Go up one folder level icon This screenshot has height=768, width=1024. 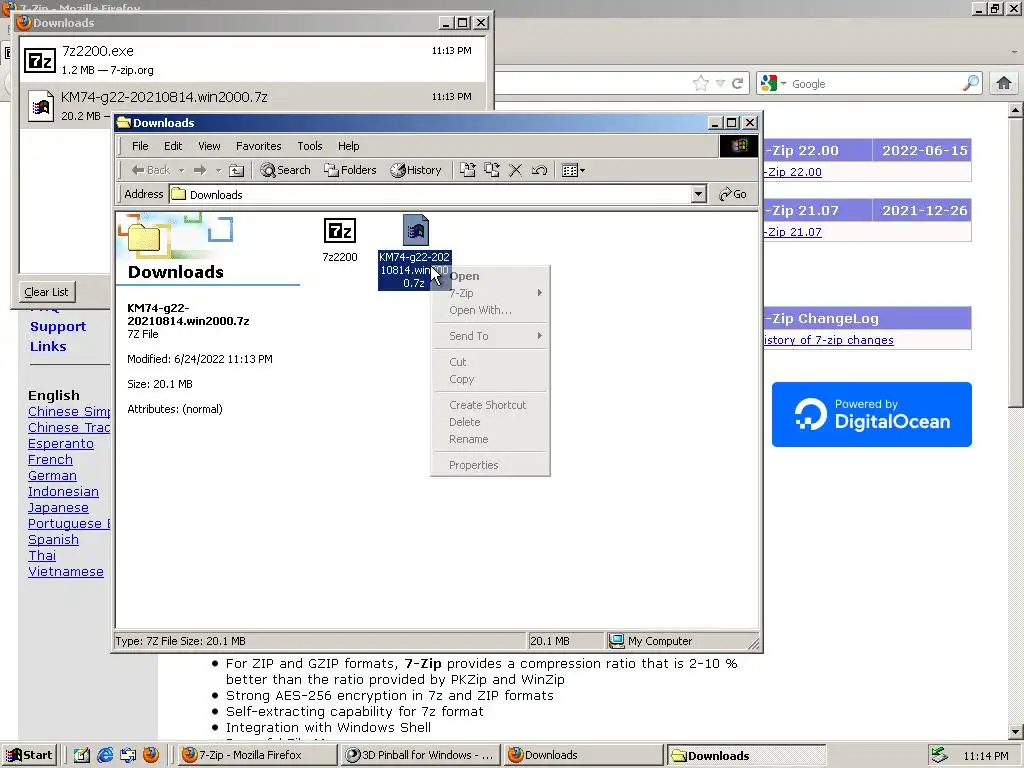(236, 170)
